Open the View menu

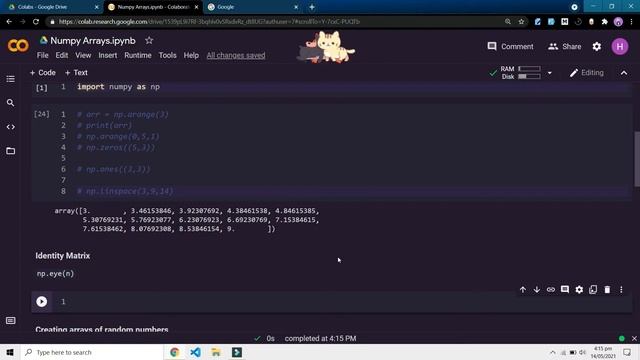coord(83,56)
